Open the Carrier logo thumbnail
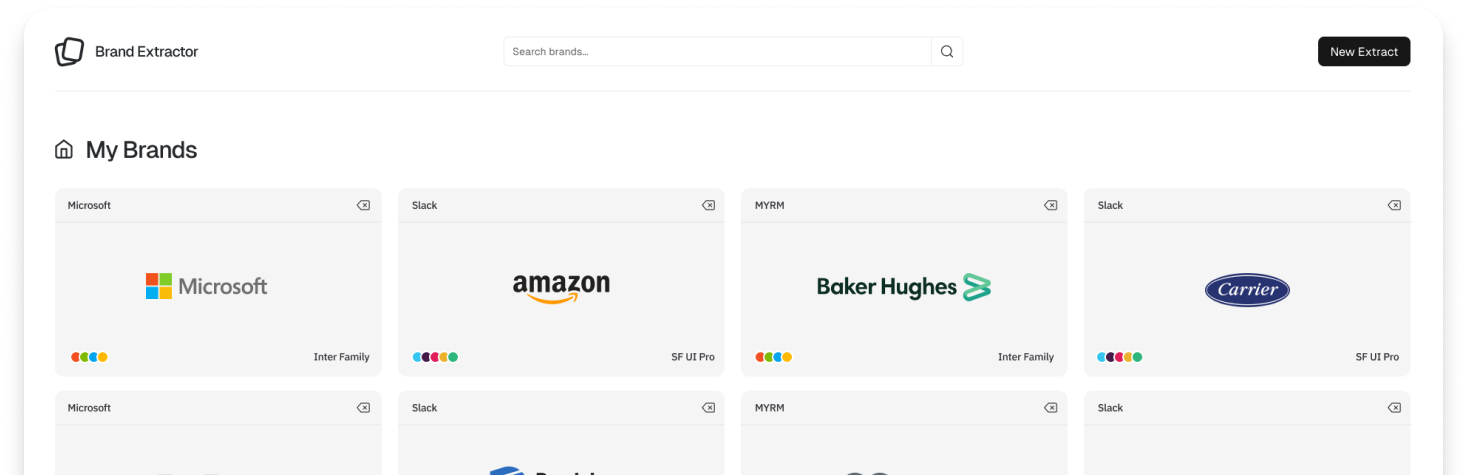Screen dimensions: 1467x475 [1247, 290]
